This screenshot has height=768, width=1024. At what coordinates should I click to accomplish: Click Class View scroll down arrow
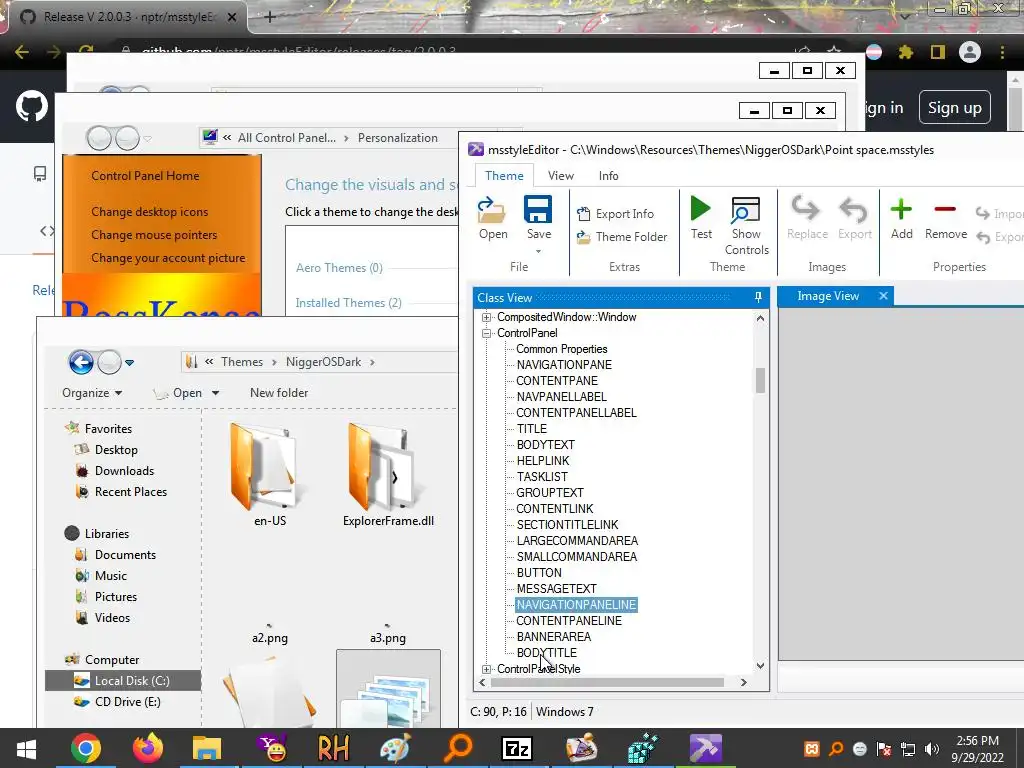pyautogui.click(x=760, y=665)
